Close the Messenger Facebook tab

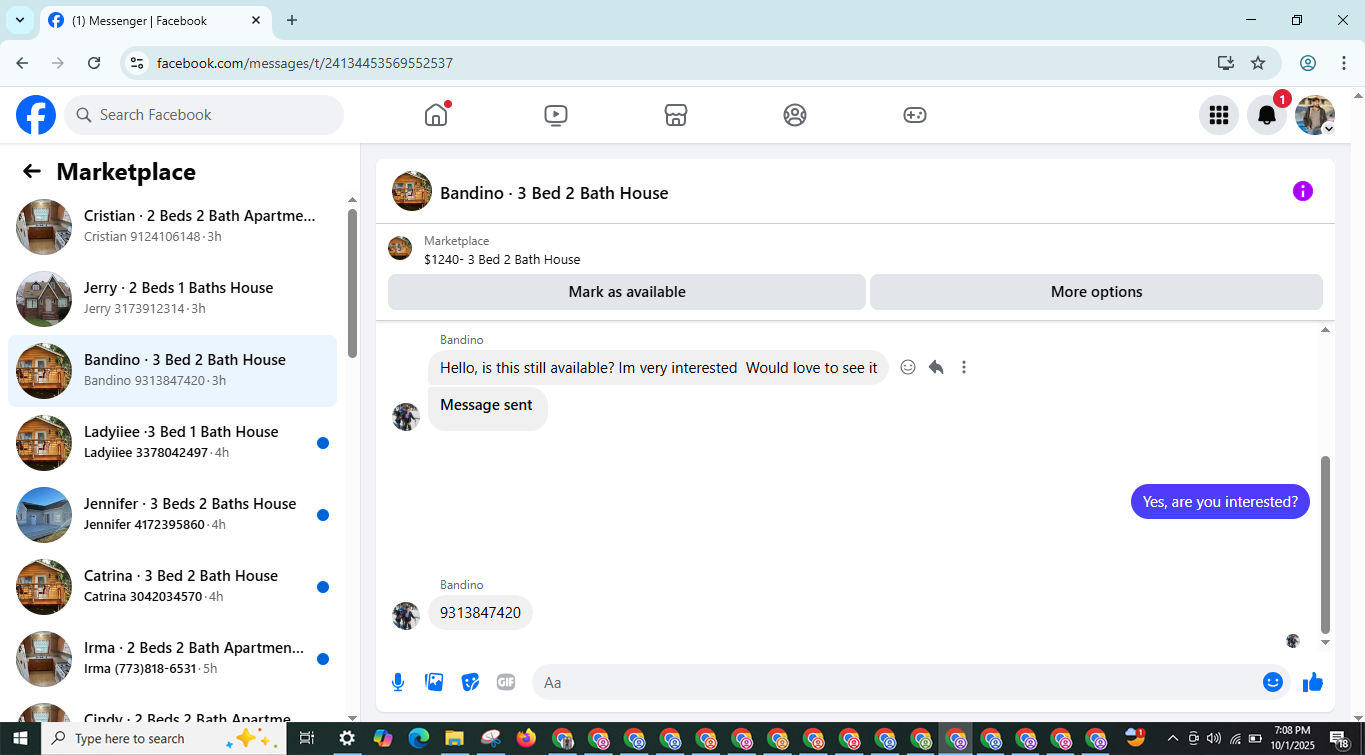[x=256, y=20]
